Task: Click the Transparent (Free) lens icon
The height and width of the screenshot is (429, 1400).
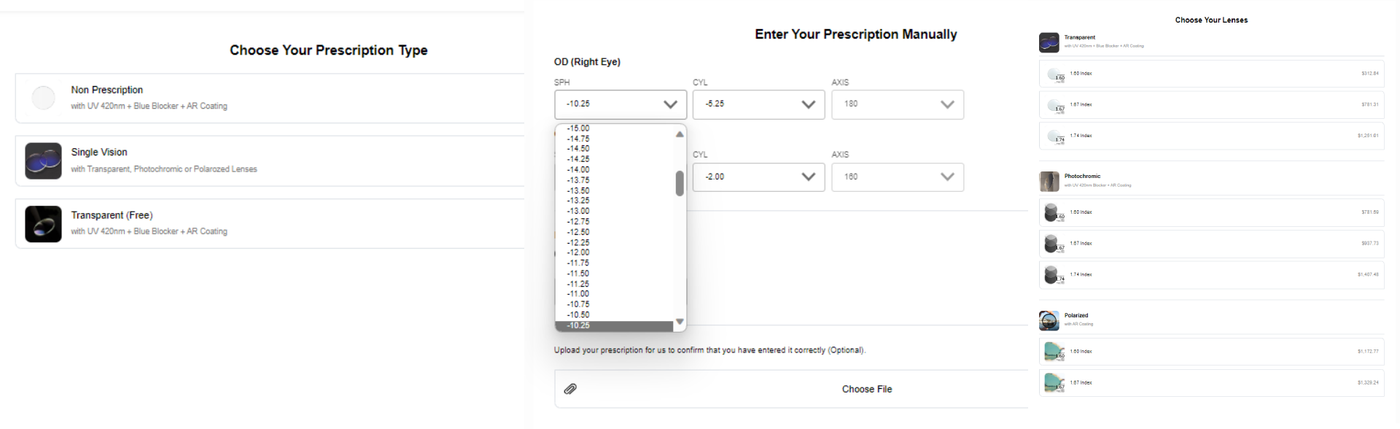Action: click(44, 224)
